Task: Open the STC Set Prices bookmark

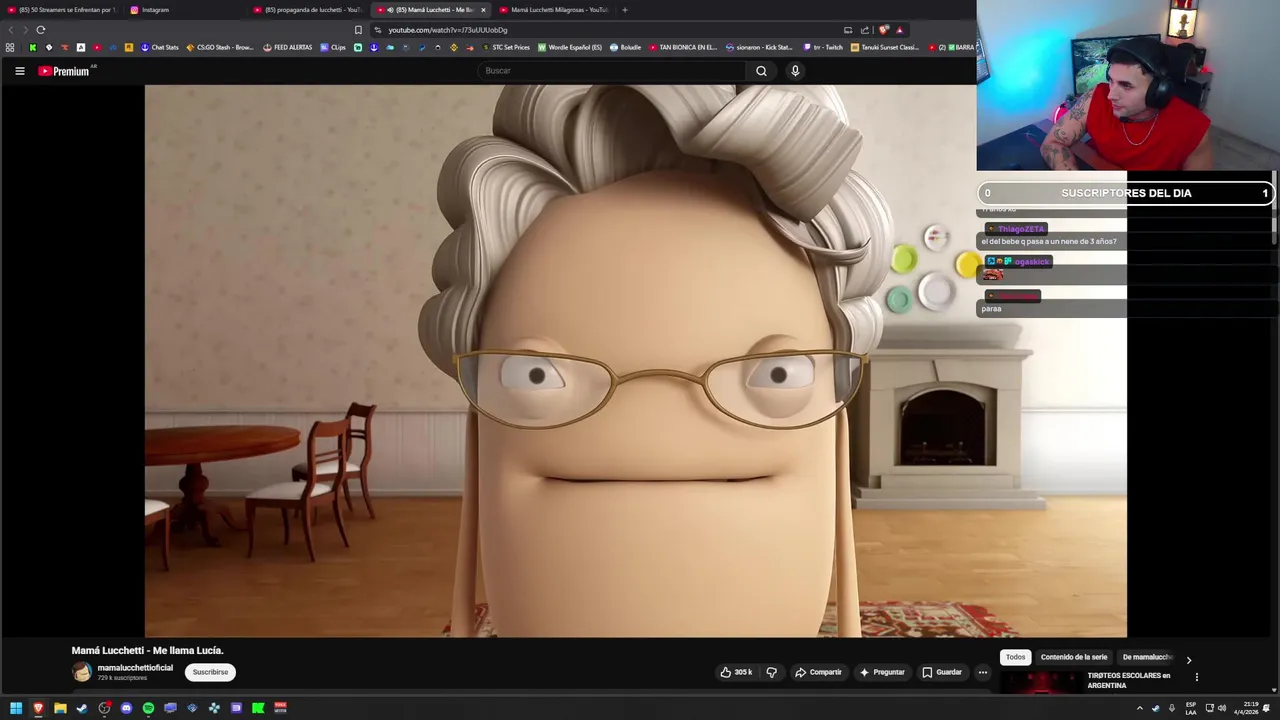Action: pyautogui.click(x=506, y=47)
